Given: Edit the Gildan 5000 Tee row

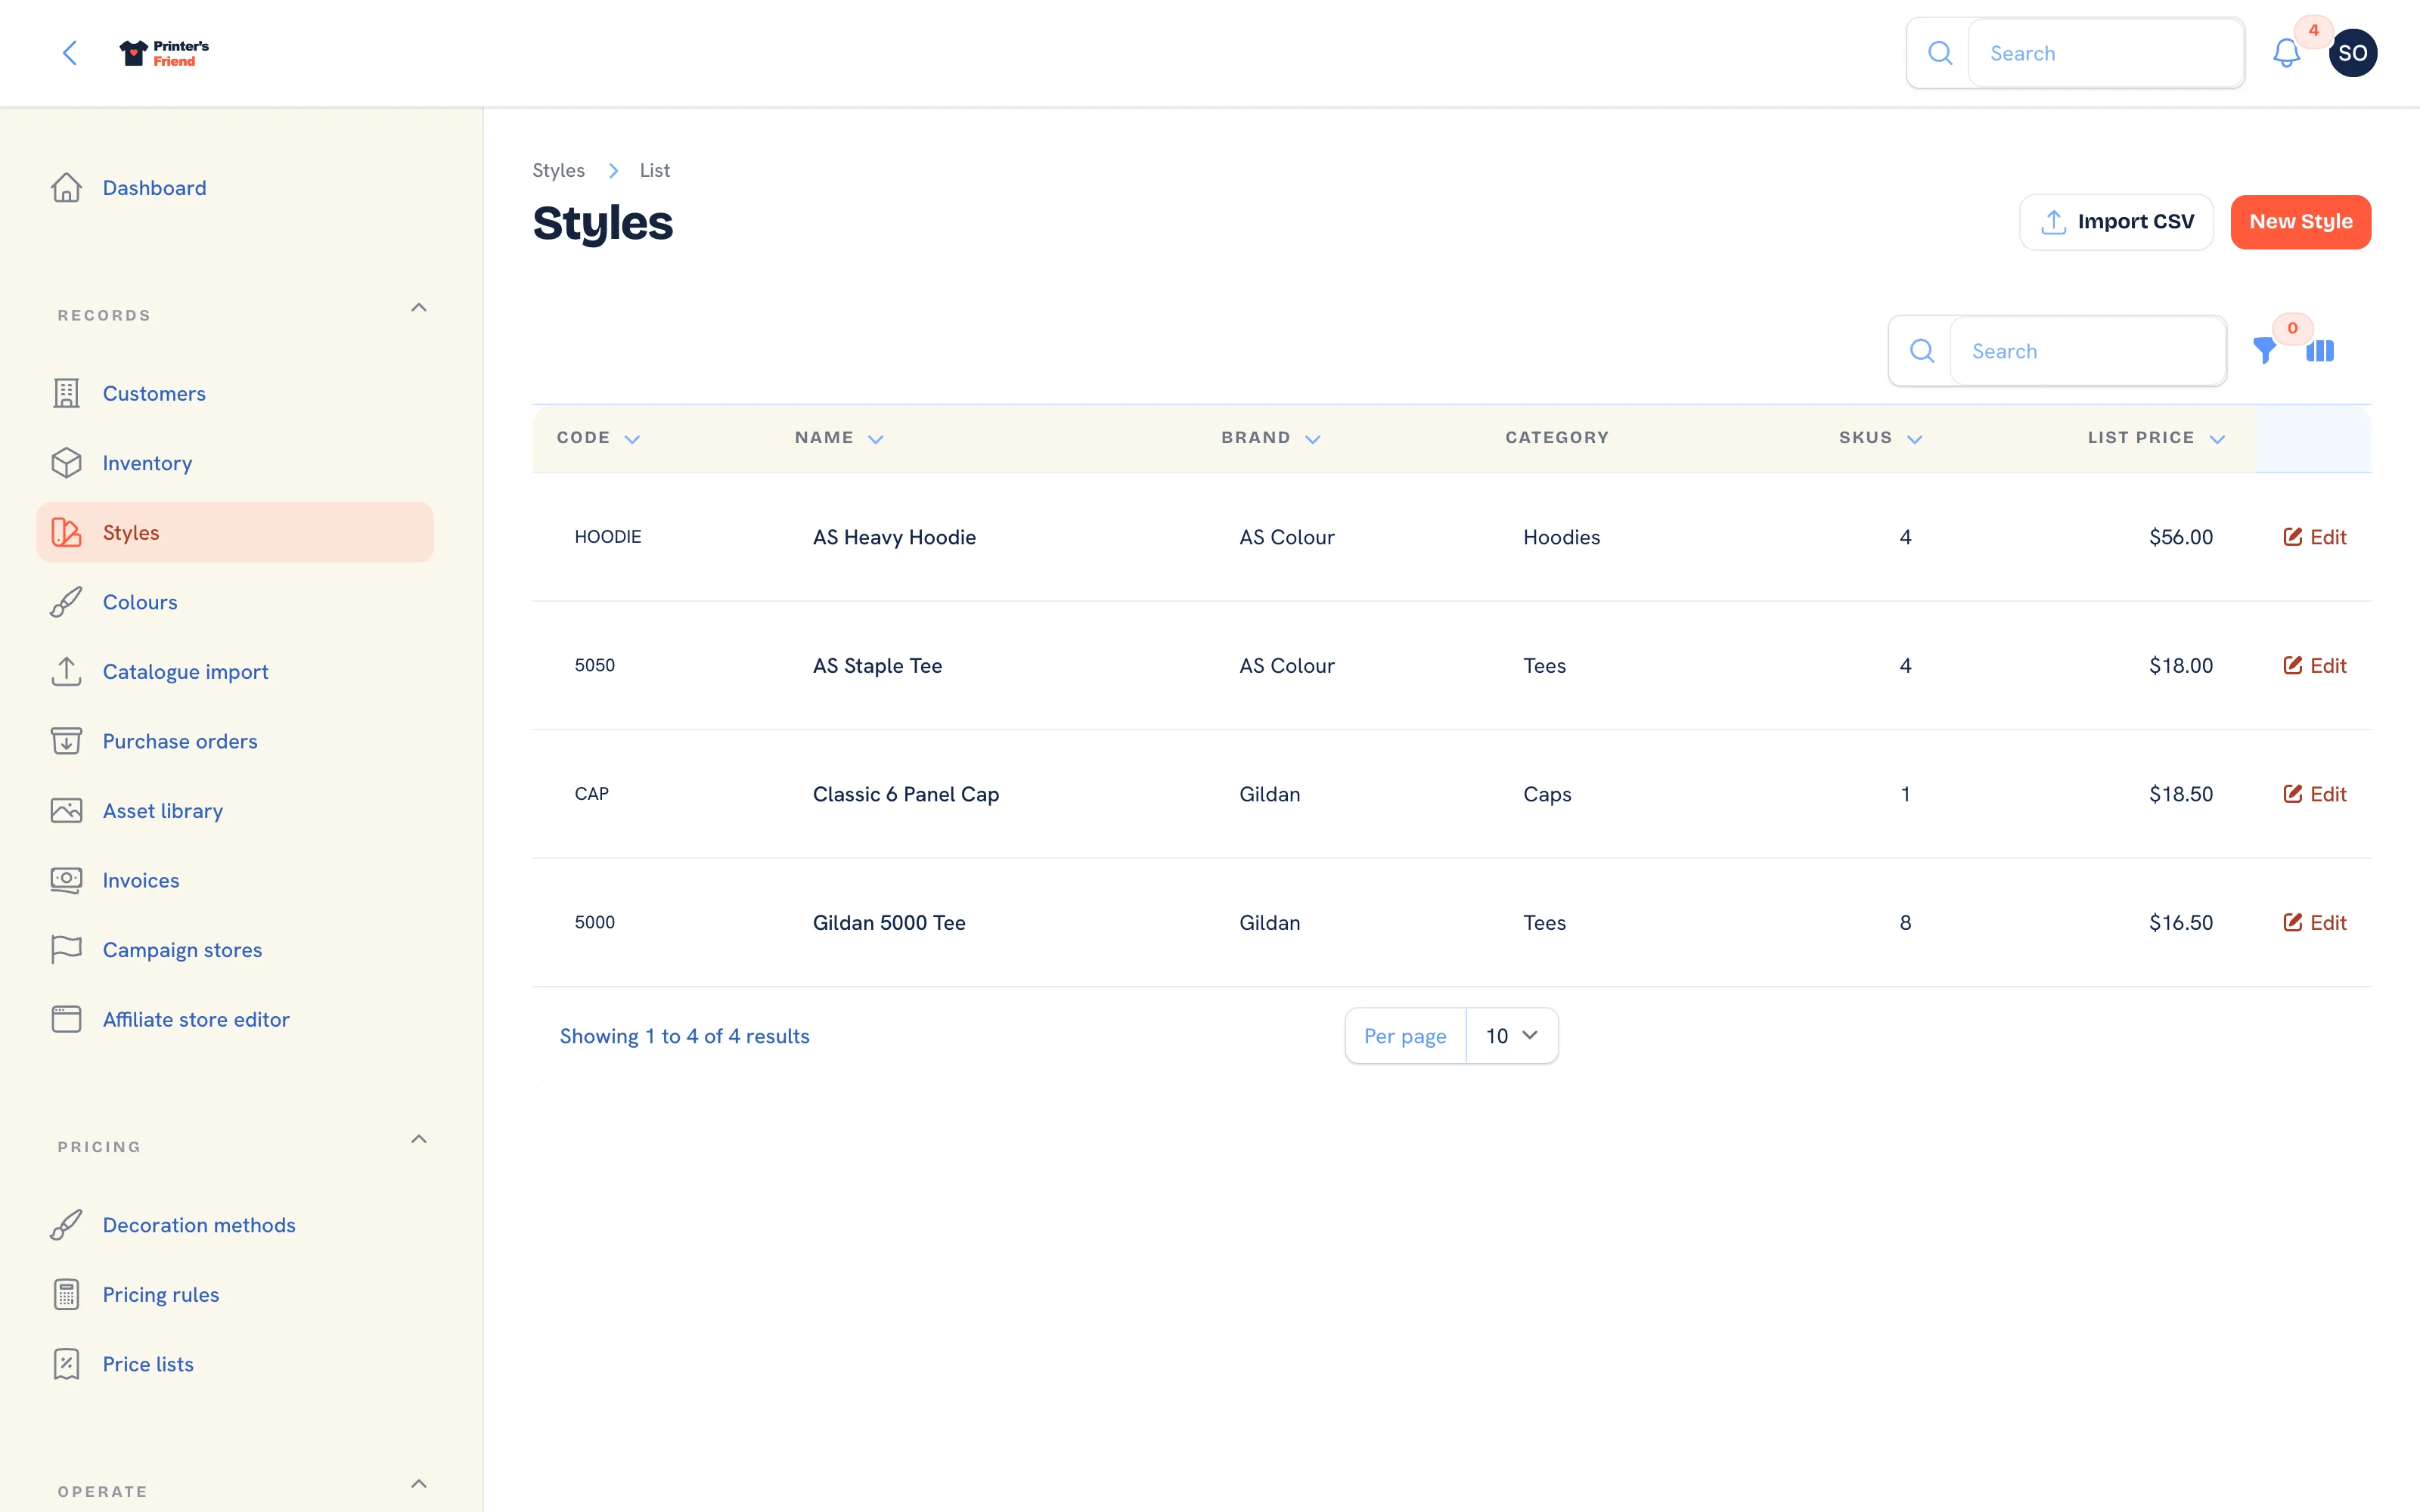Looking at the screenshot, I should (x=2314, y=923).
